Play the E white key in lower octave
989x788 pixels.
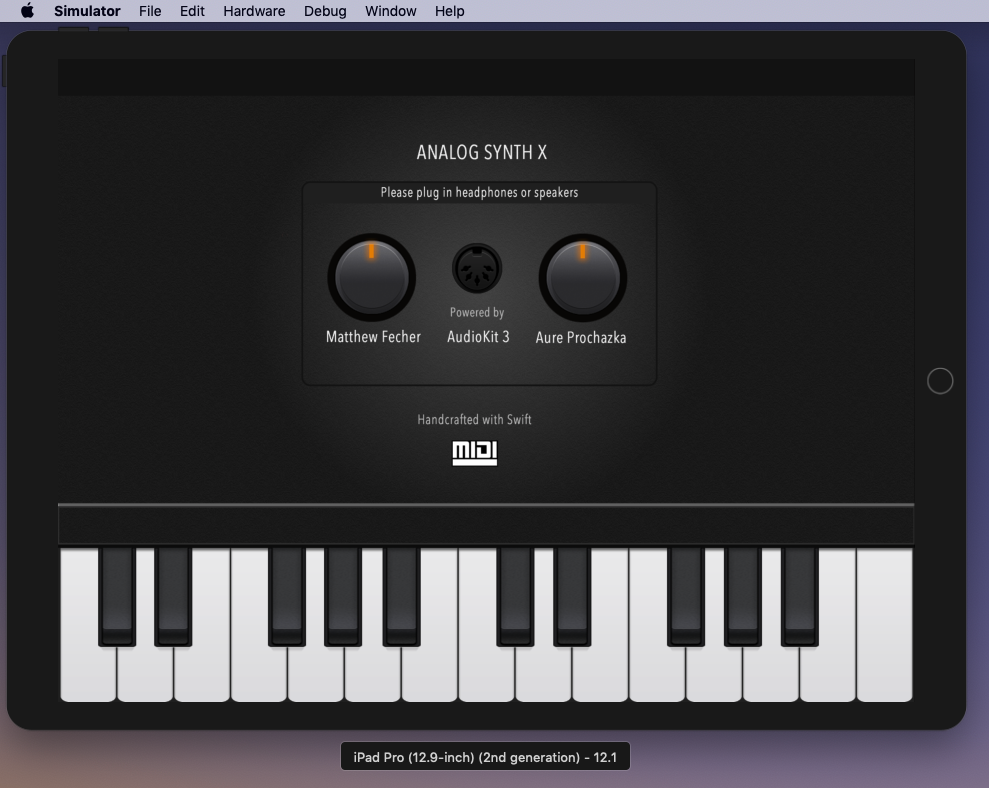click(202, 672)
